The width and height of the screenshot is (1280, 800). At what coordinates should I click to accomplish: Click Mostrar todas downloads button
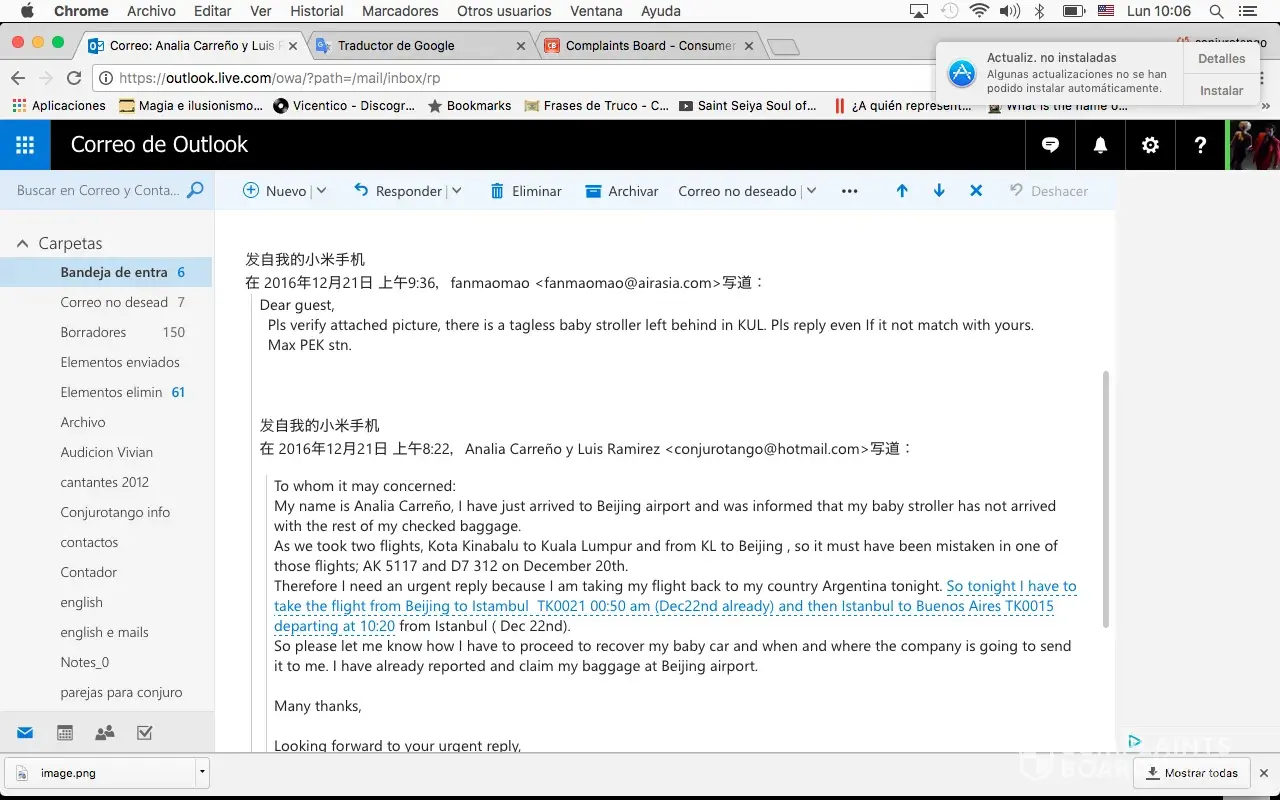(1191, 773)
